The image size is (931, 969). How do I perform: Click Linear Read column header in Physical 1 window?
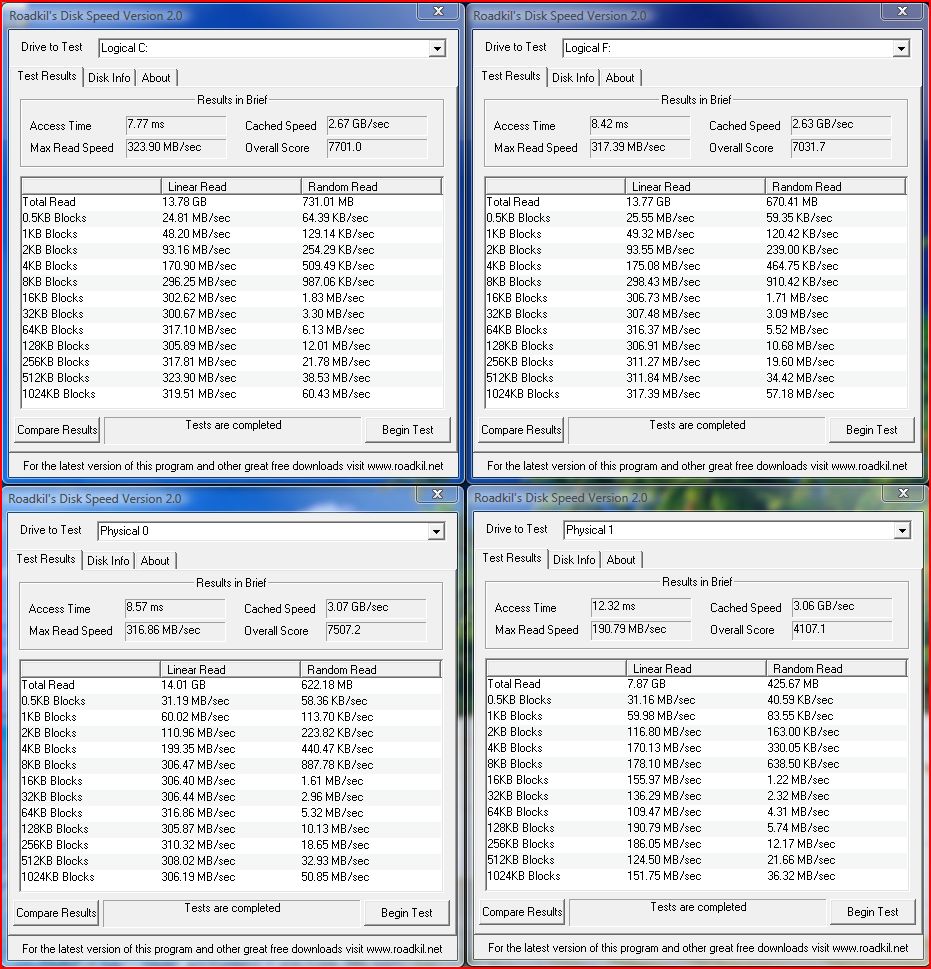[696, 669]
